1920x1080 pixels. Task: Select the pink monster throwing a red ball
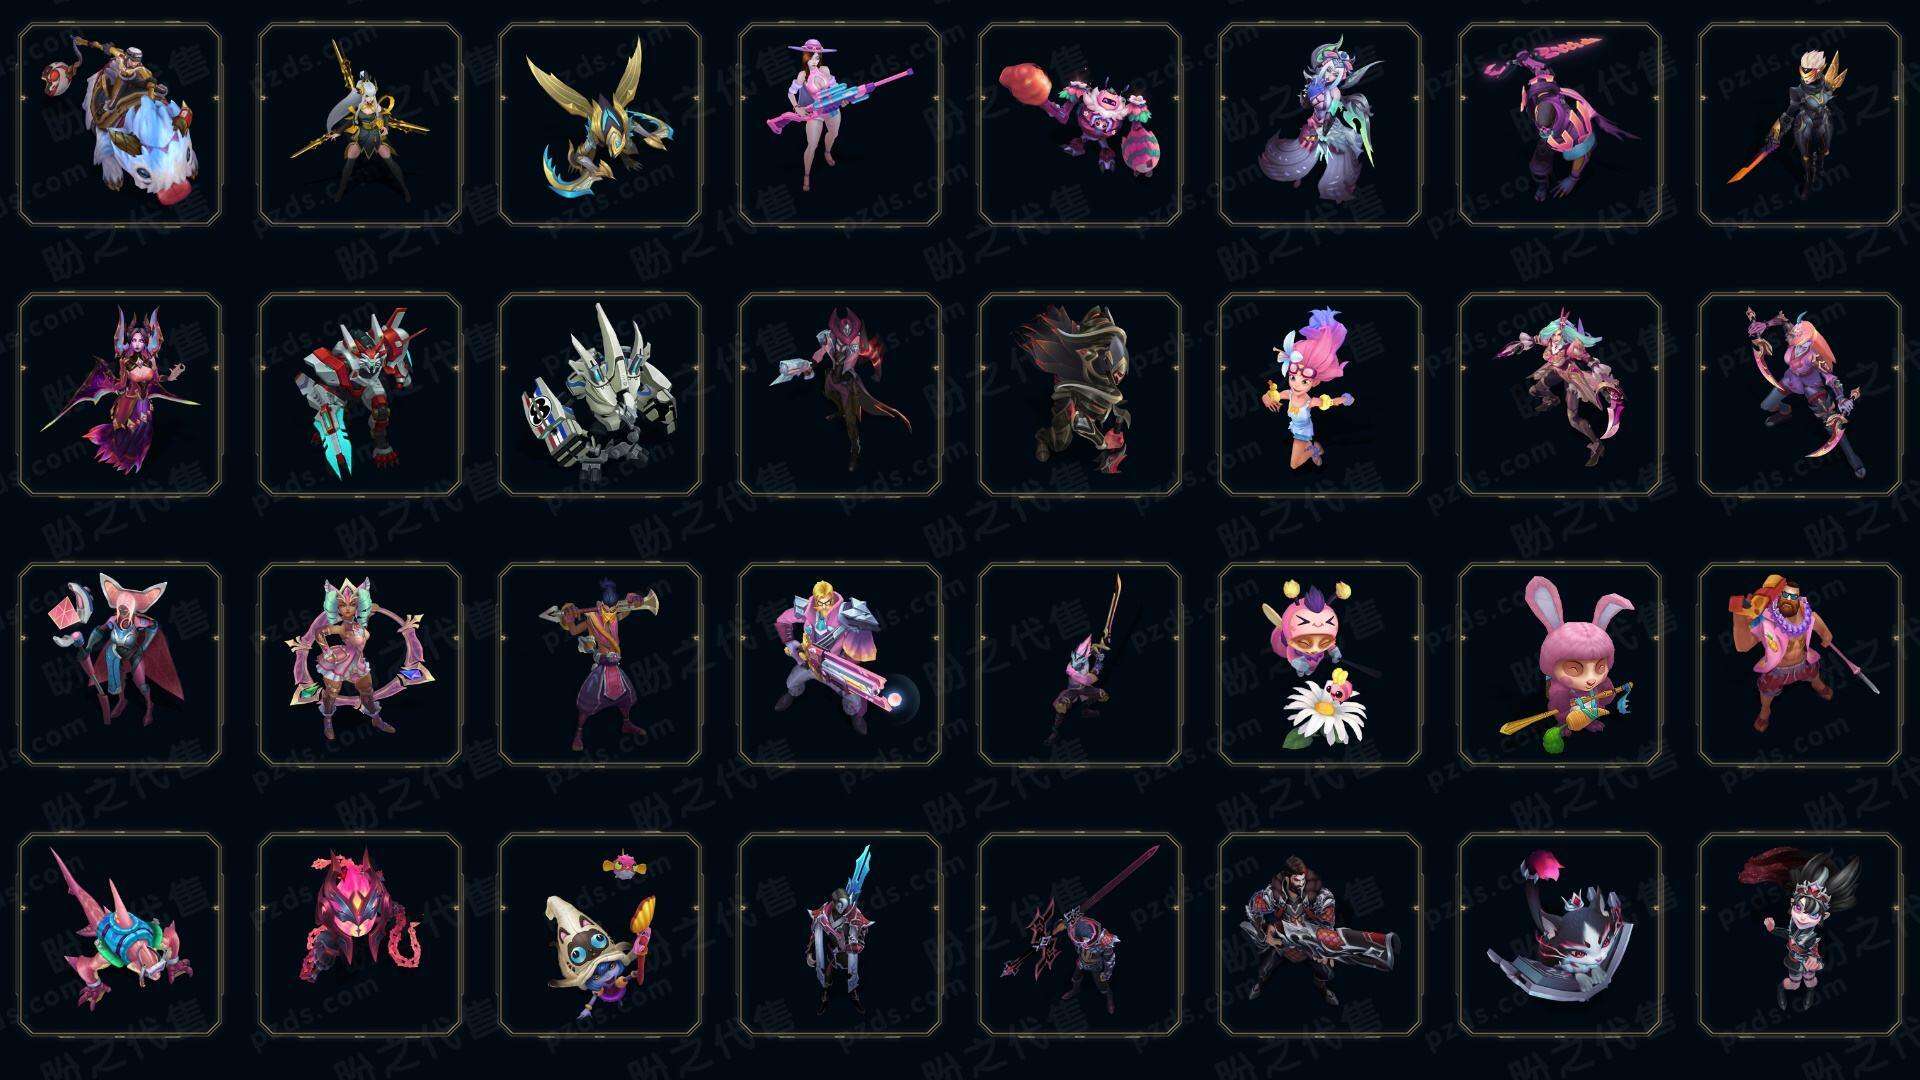[1080, 124]
